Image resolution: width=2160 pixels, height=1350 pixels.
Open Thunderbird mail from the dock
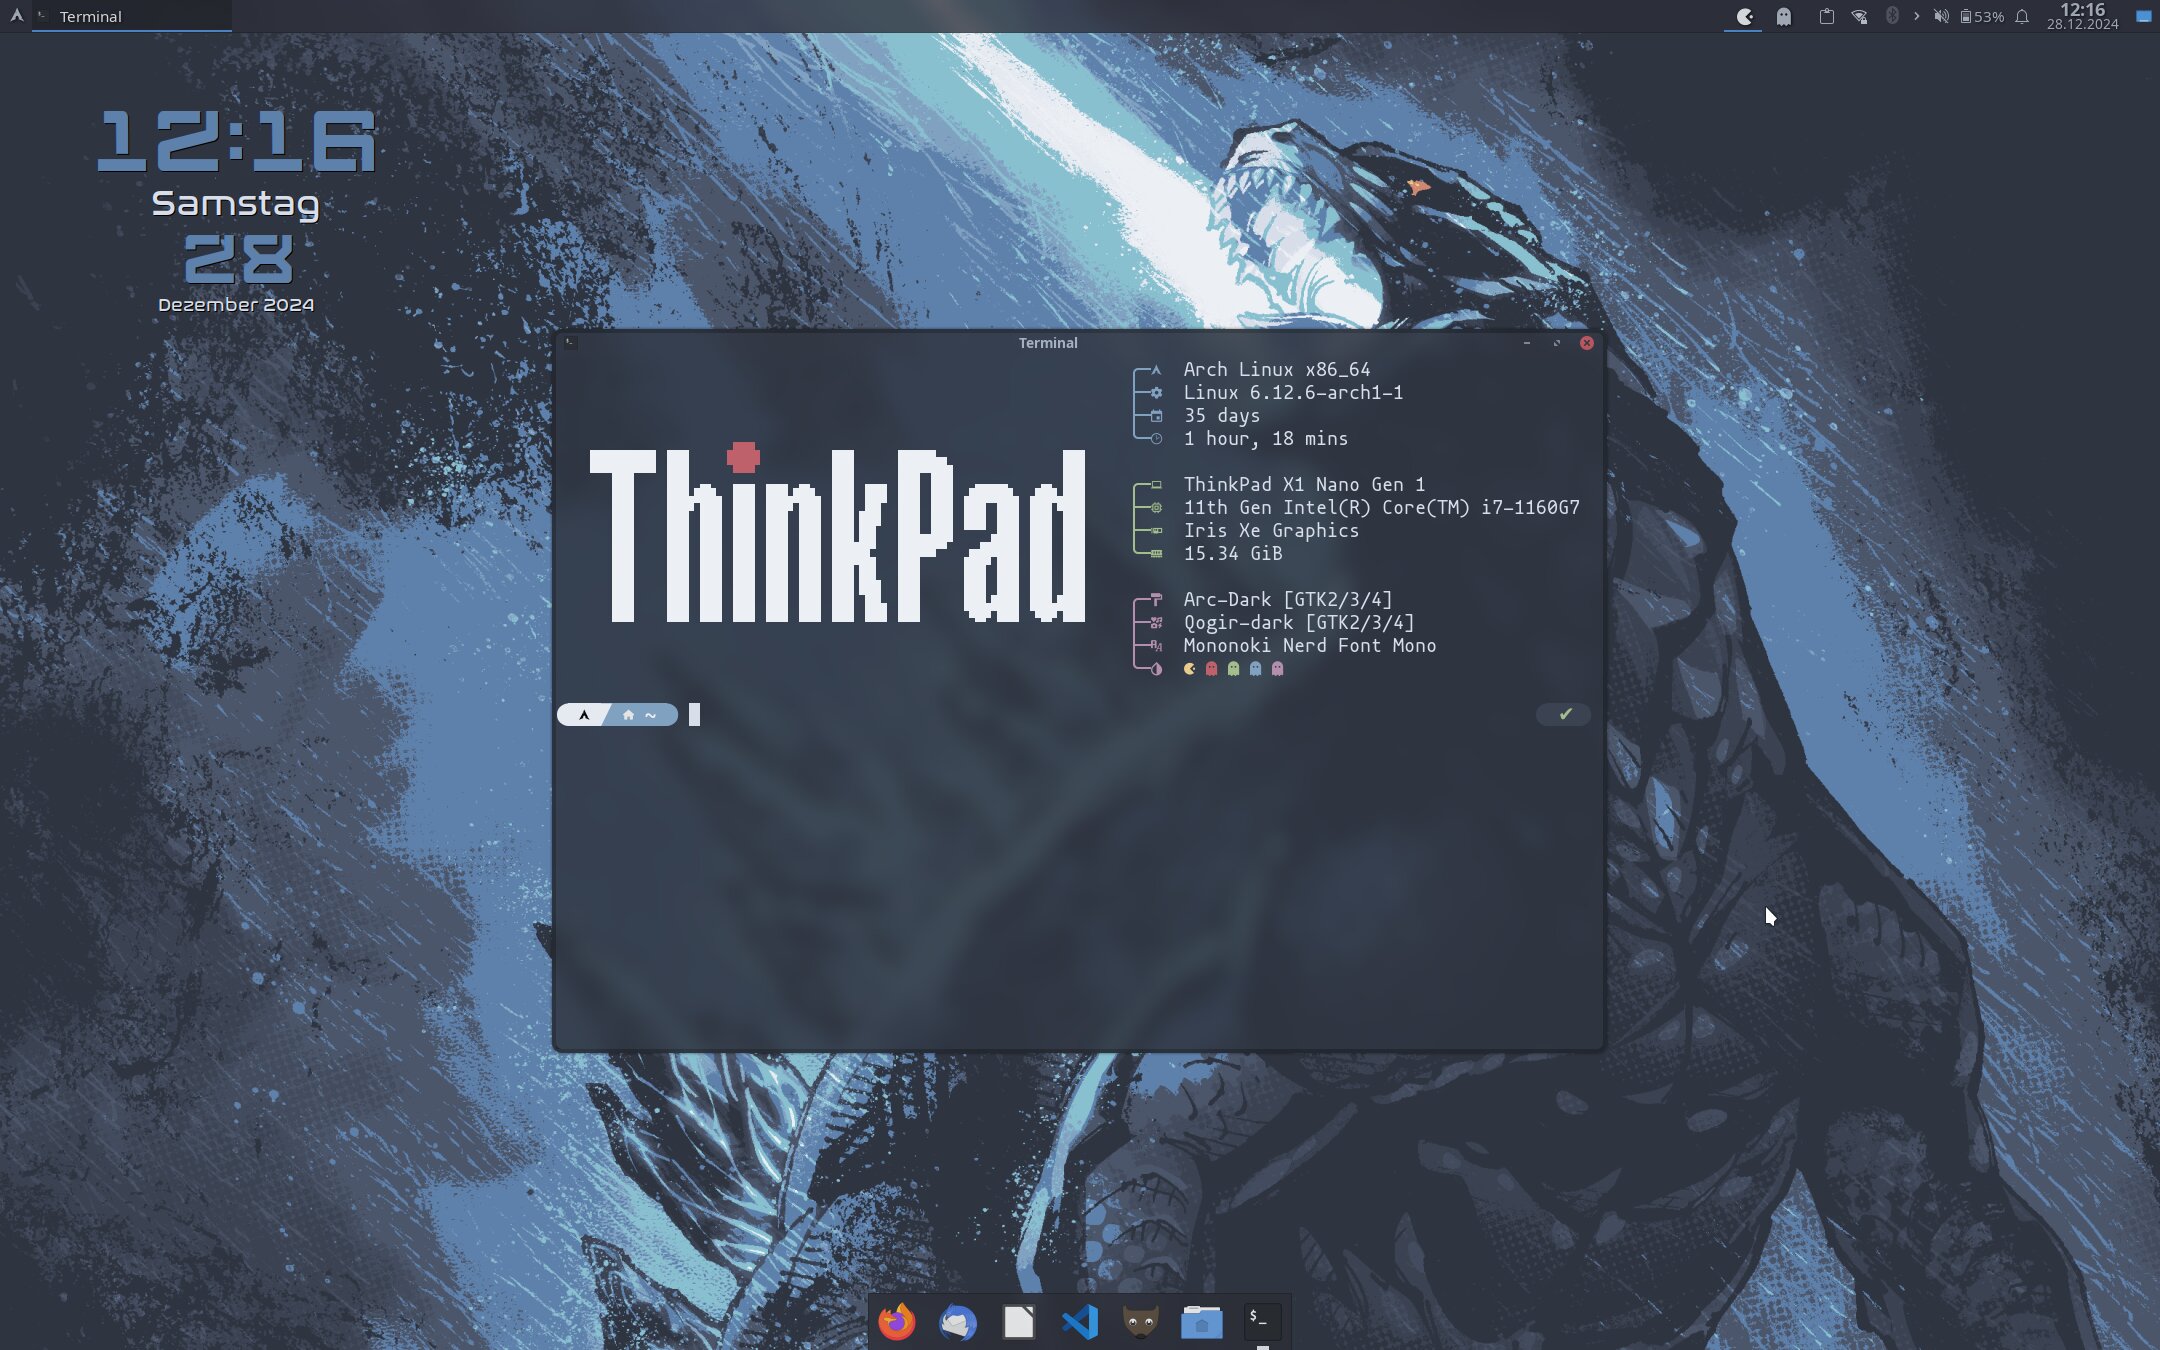(x=957, y=1322)
